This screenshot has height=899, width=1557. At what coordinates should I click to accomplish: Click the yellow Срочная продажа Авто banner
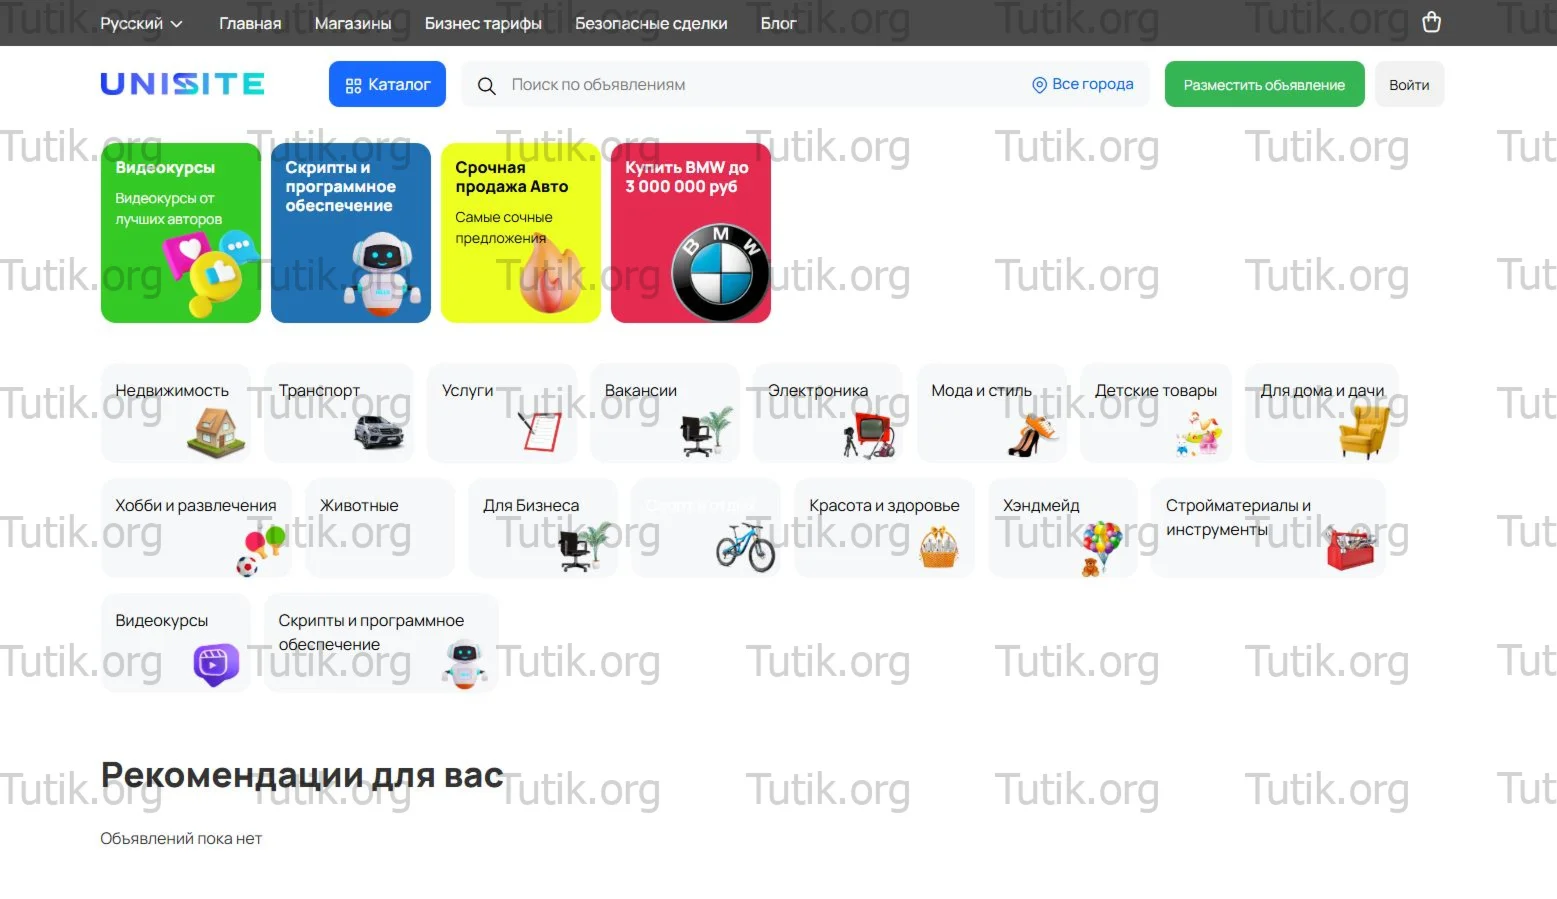pyautogui.click(x=520, y=233)
